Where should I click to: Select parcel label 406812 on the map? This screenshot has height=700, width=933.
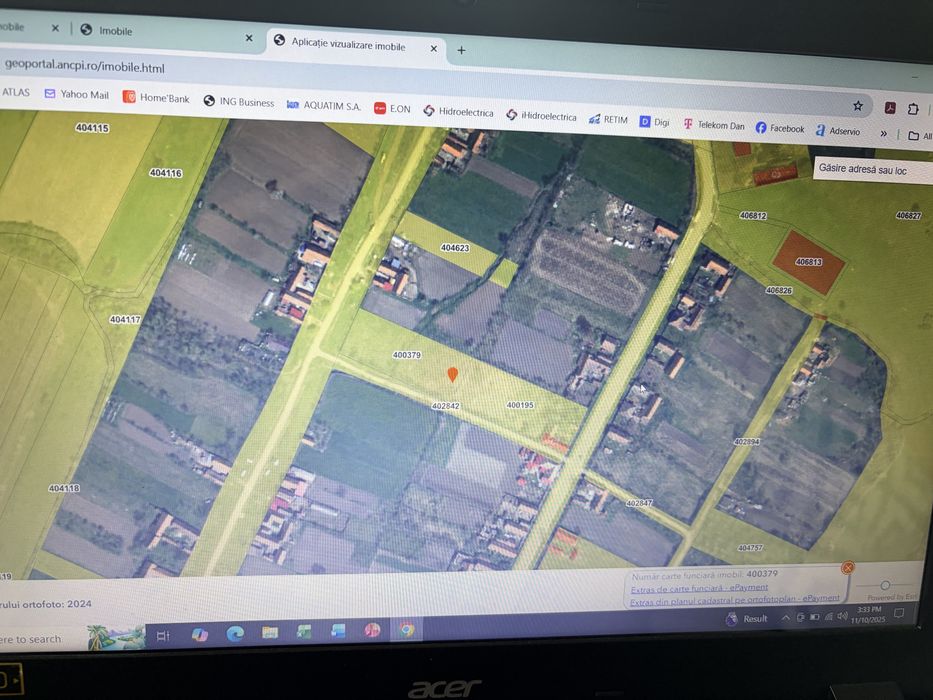pyautogui.click(x=753, y=215)
